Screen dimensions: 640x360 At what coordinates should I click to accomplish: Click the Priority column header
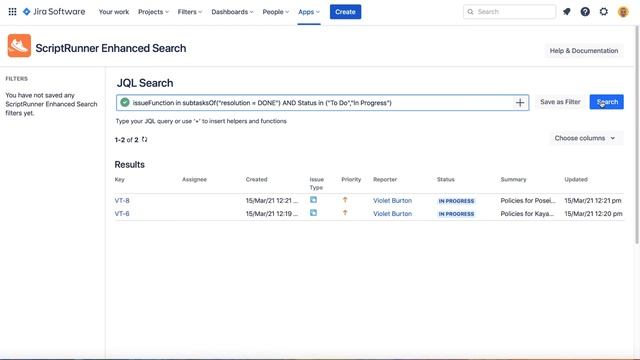[x=351, y=179]
